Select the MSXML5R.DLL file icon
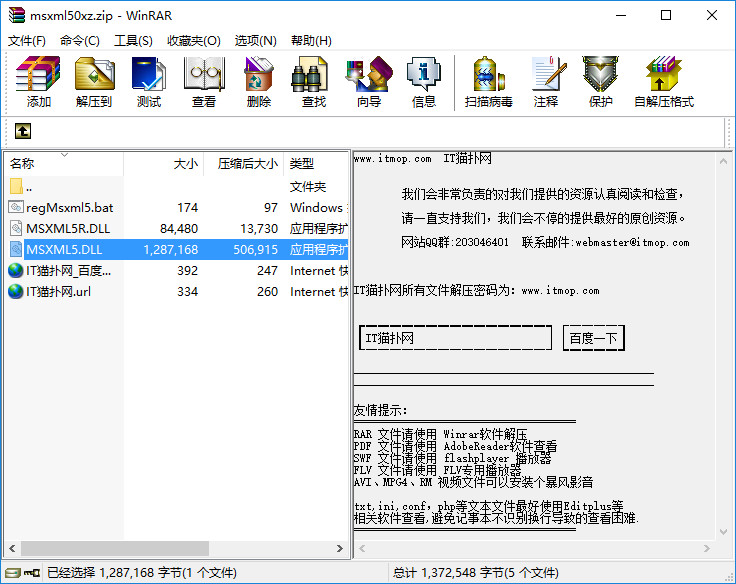The height and width of the screenshot is (584, 736). [16, 228]
